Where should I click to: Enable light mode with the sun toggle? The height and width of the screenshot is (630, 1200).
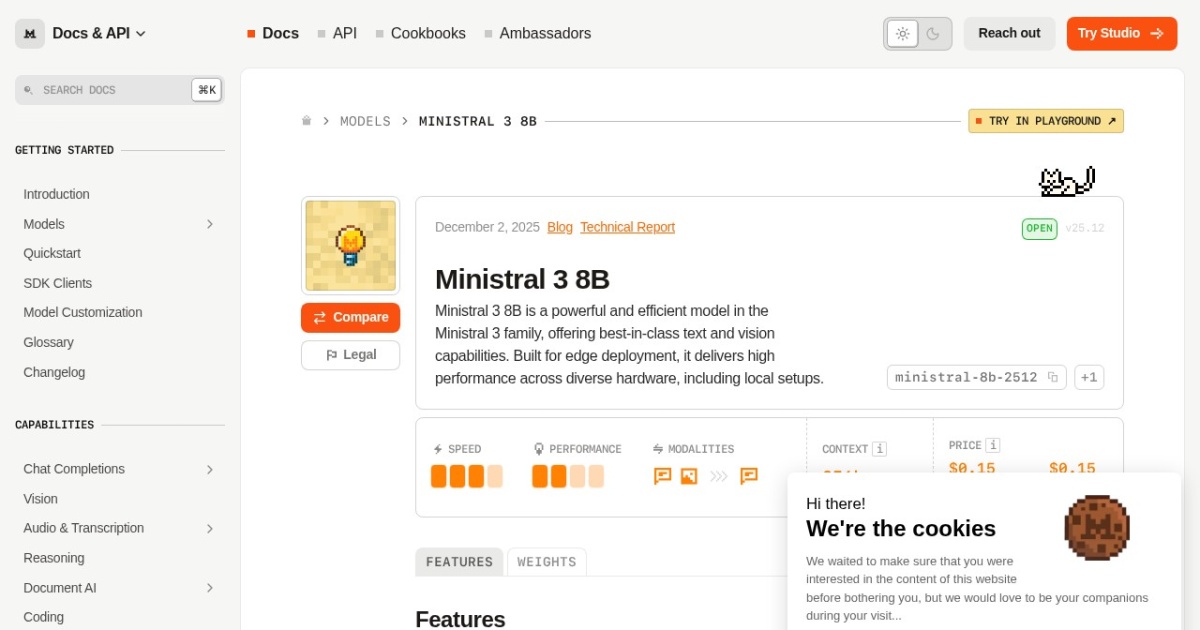tap(902, 33)
